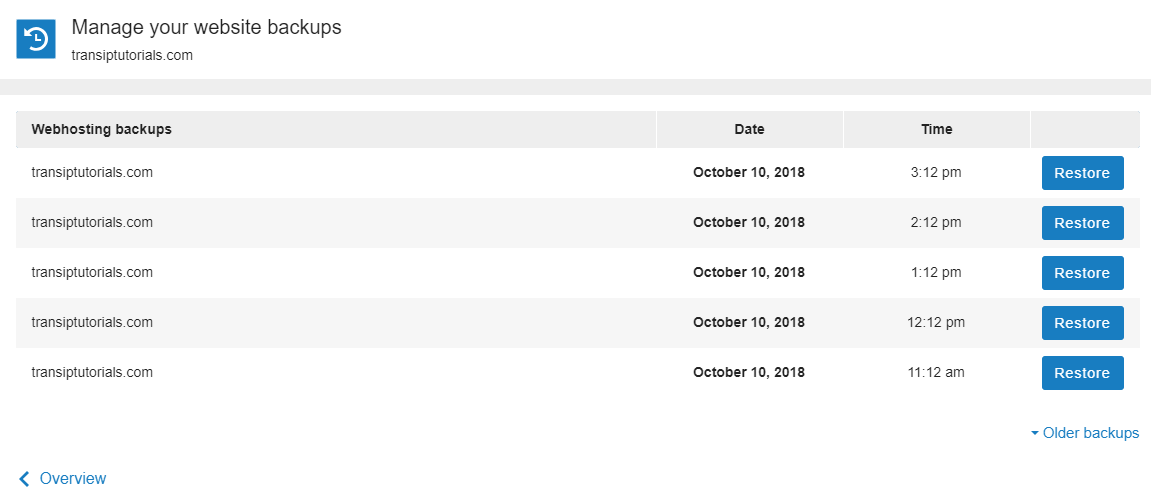Click the backup restore clock icon
The image size is (1151, 504).
point(36,39)
